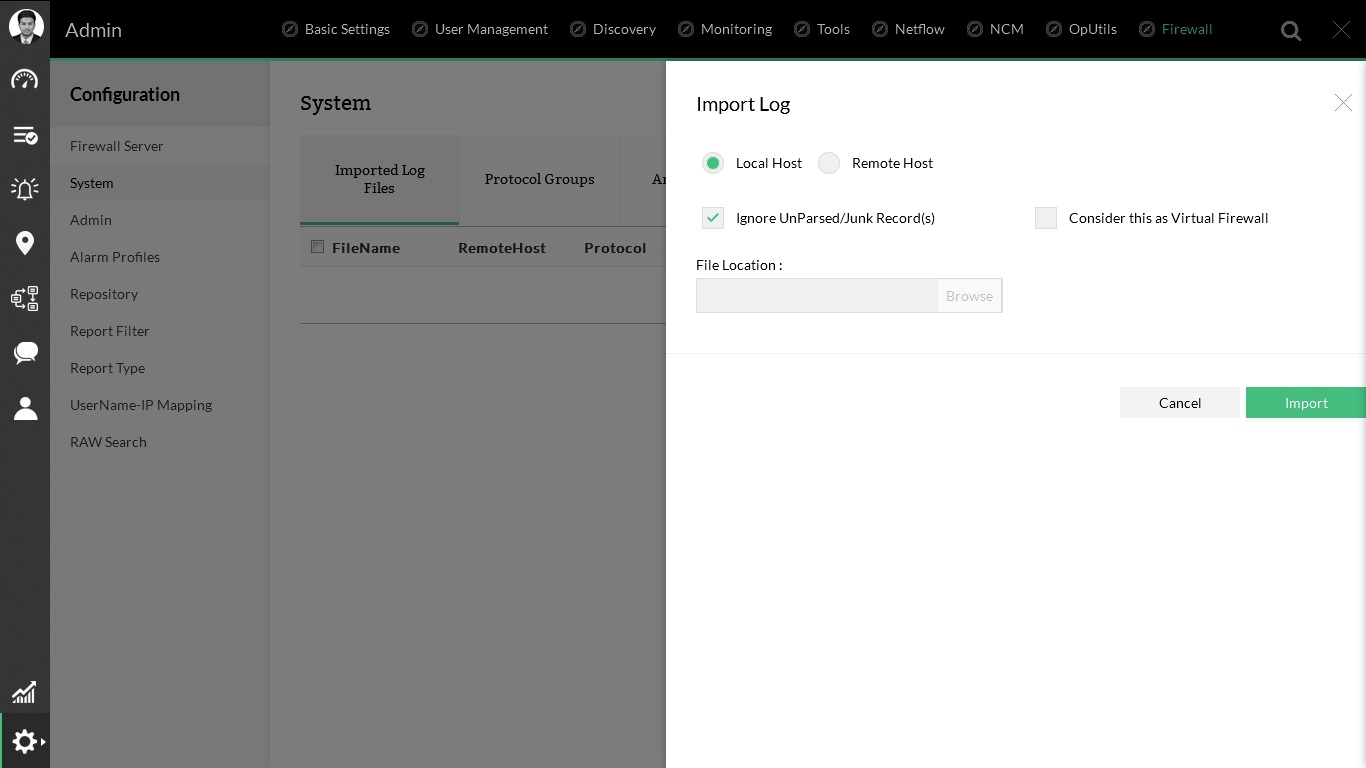This screenshot has height=768, width=1366.
Task: Open UserName-IP Mapping settings
Action: [x=160, y=405]
